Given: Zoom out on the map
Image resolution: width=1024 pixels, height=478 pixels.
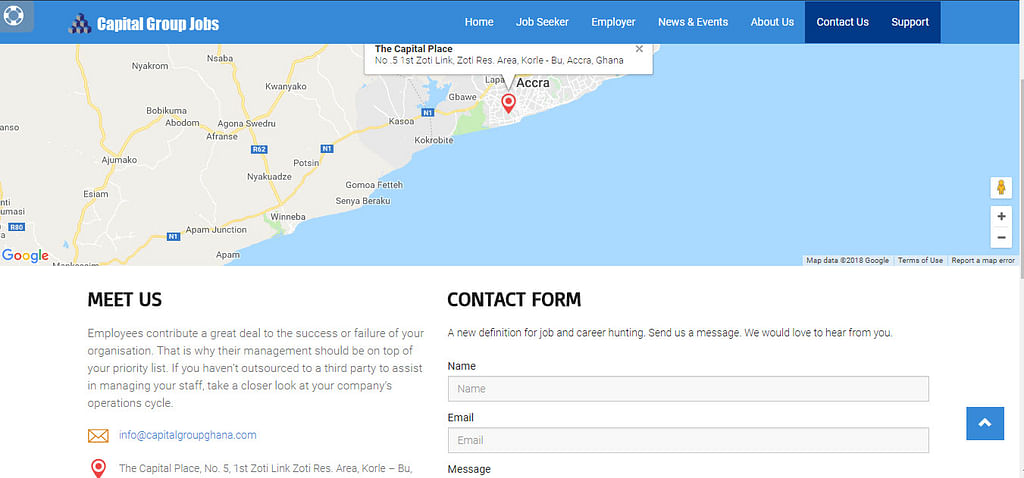Looking at the screenshot, I should tap(1001, 237).
